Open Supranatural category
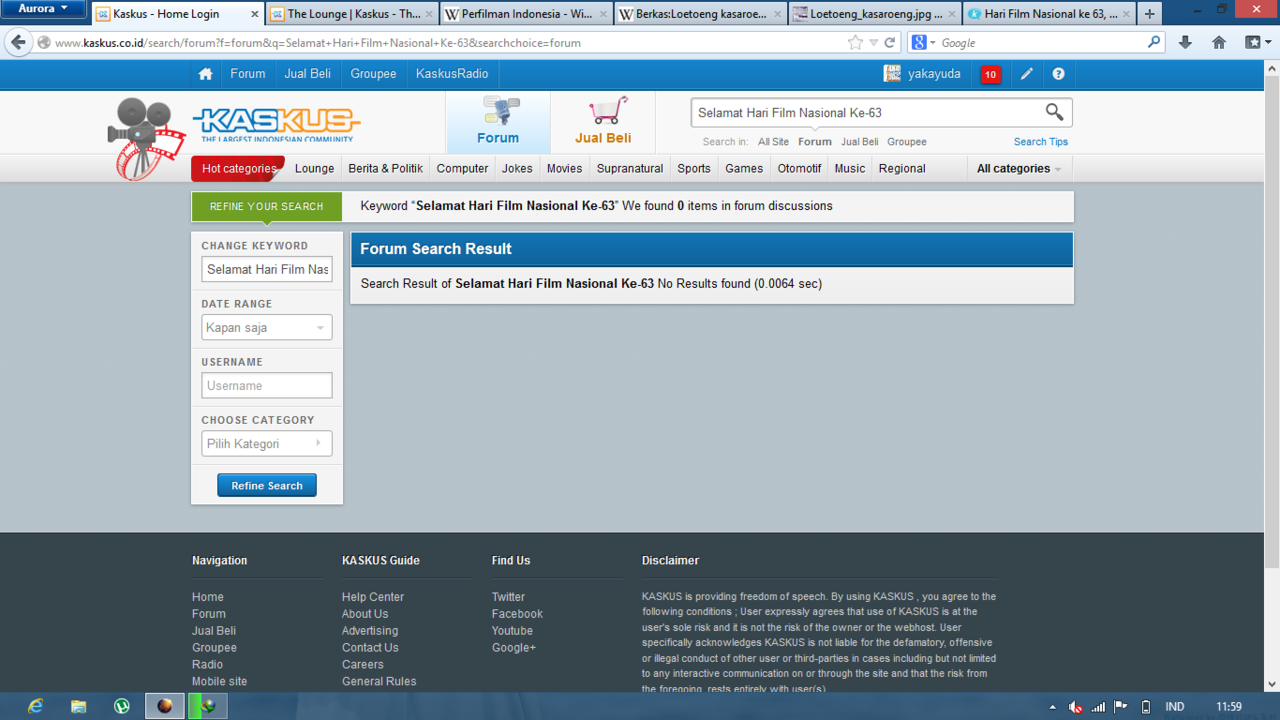1280x720 pixels. [630, 168]
